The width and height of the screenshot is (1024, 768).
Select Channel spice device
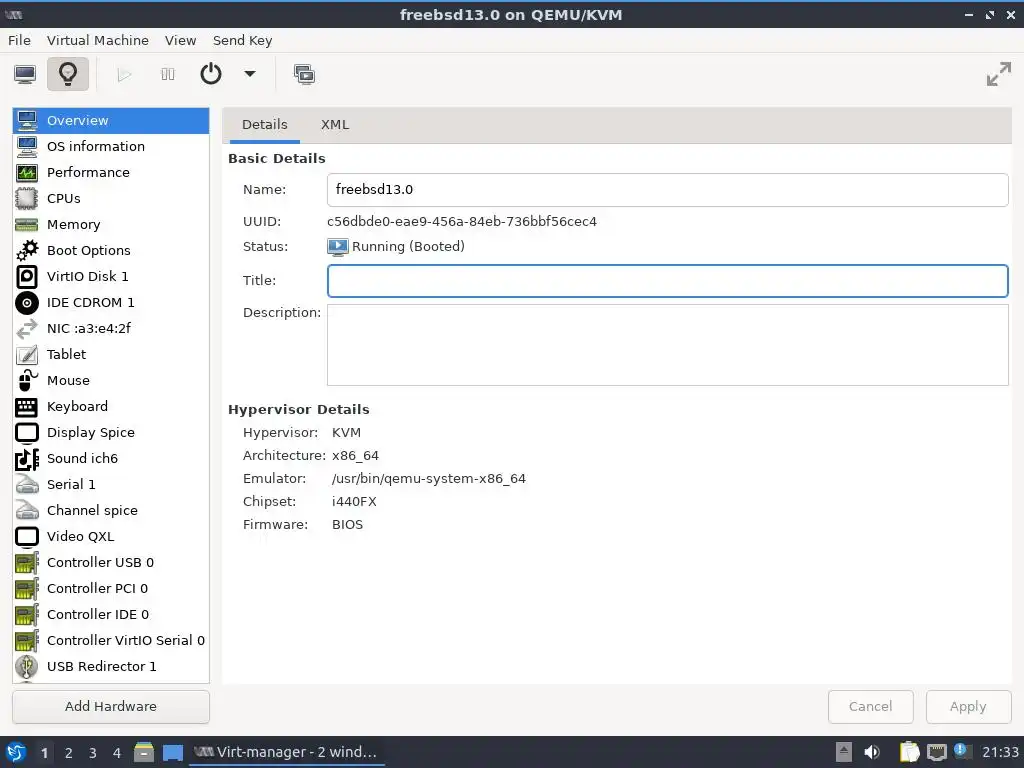(x=111, y=511)
